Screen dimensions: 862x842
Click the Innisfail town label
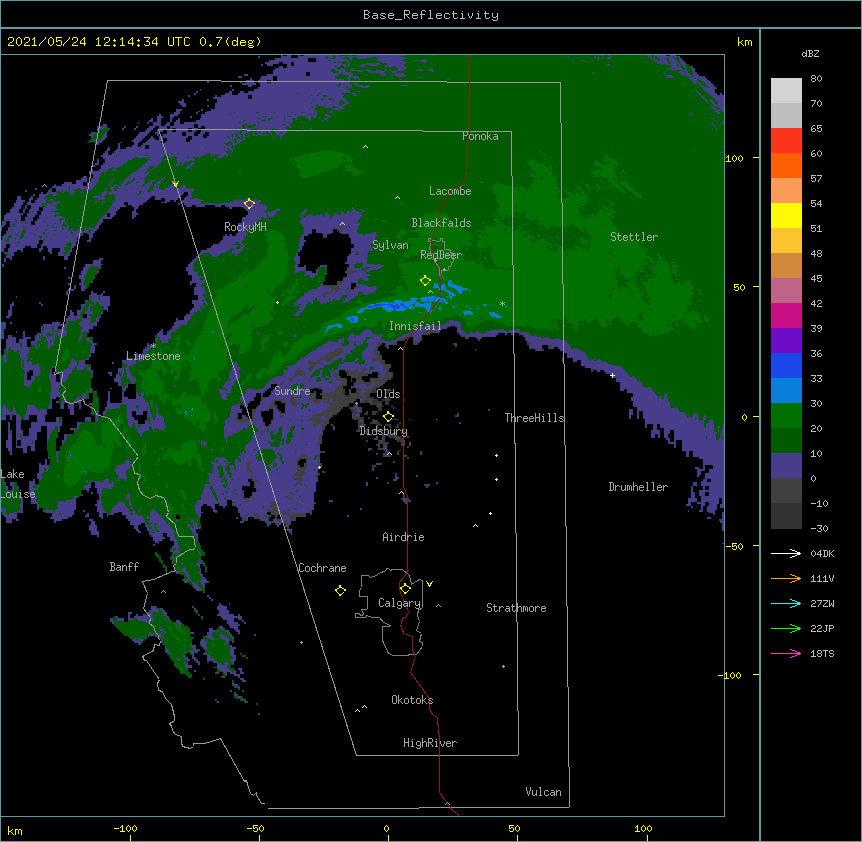click(x=415, y=326)
